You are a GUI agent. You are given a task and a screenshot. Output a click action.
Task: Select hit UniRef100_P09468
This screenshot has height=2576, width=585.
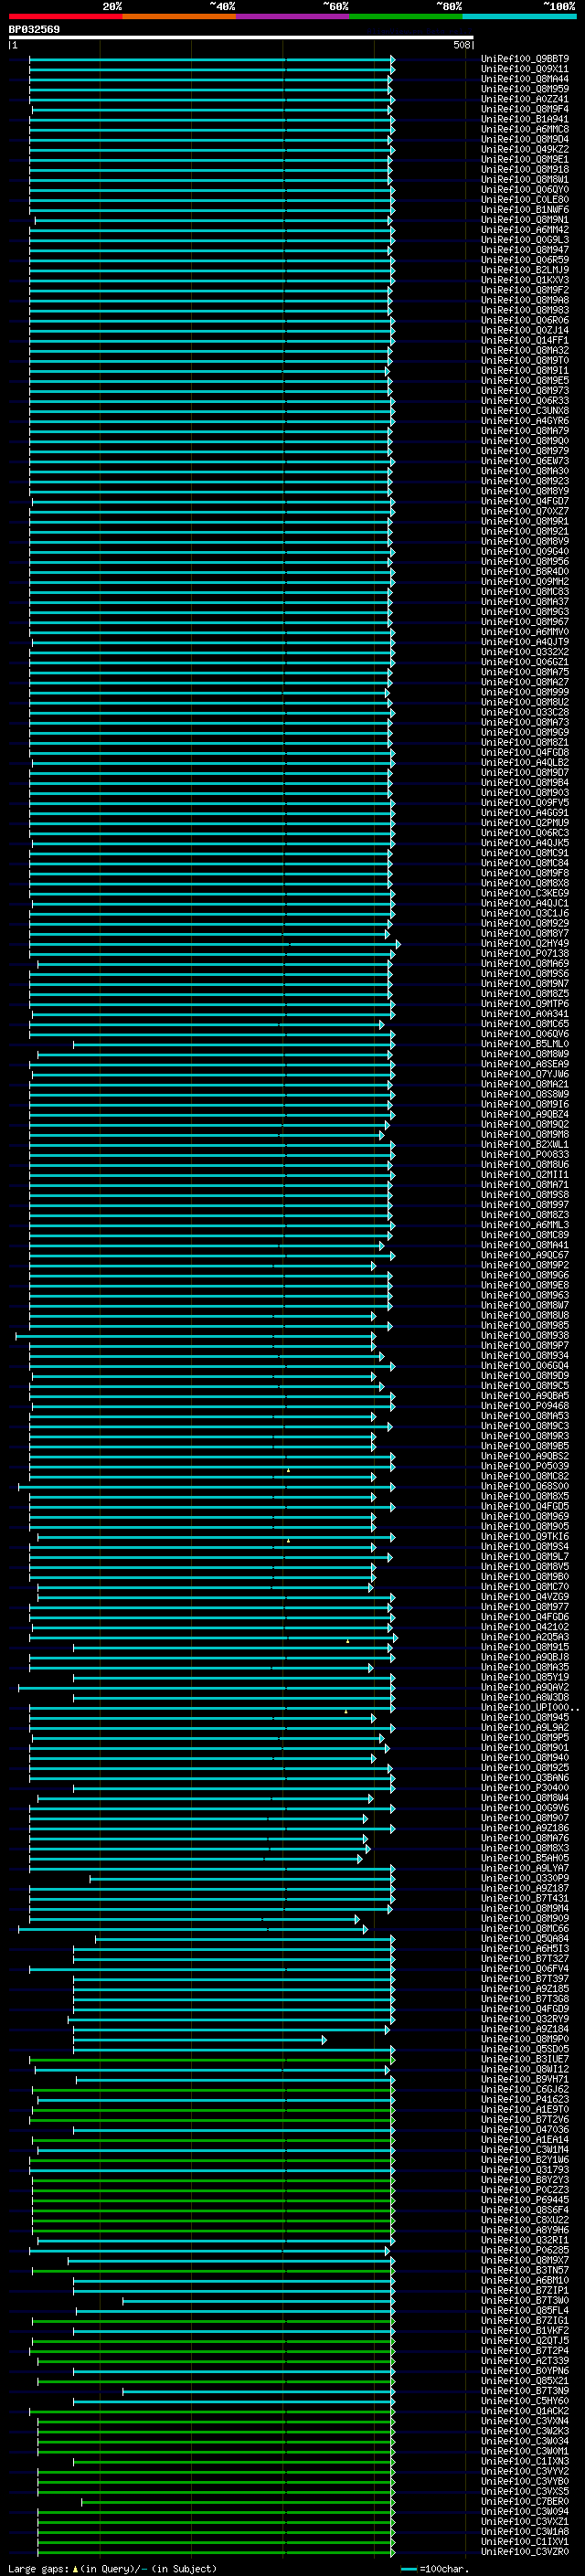point(525,1406)
